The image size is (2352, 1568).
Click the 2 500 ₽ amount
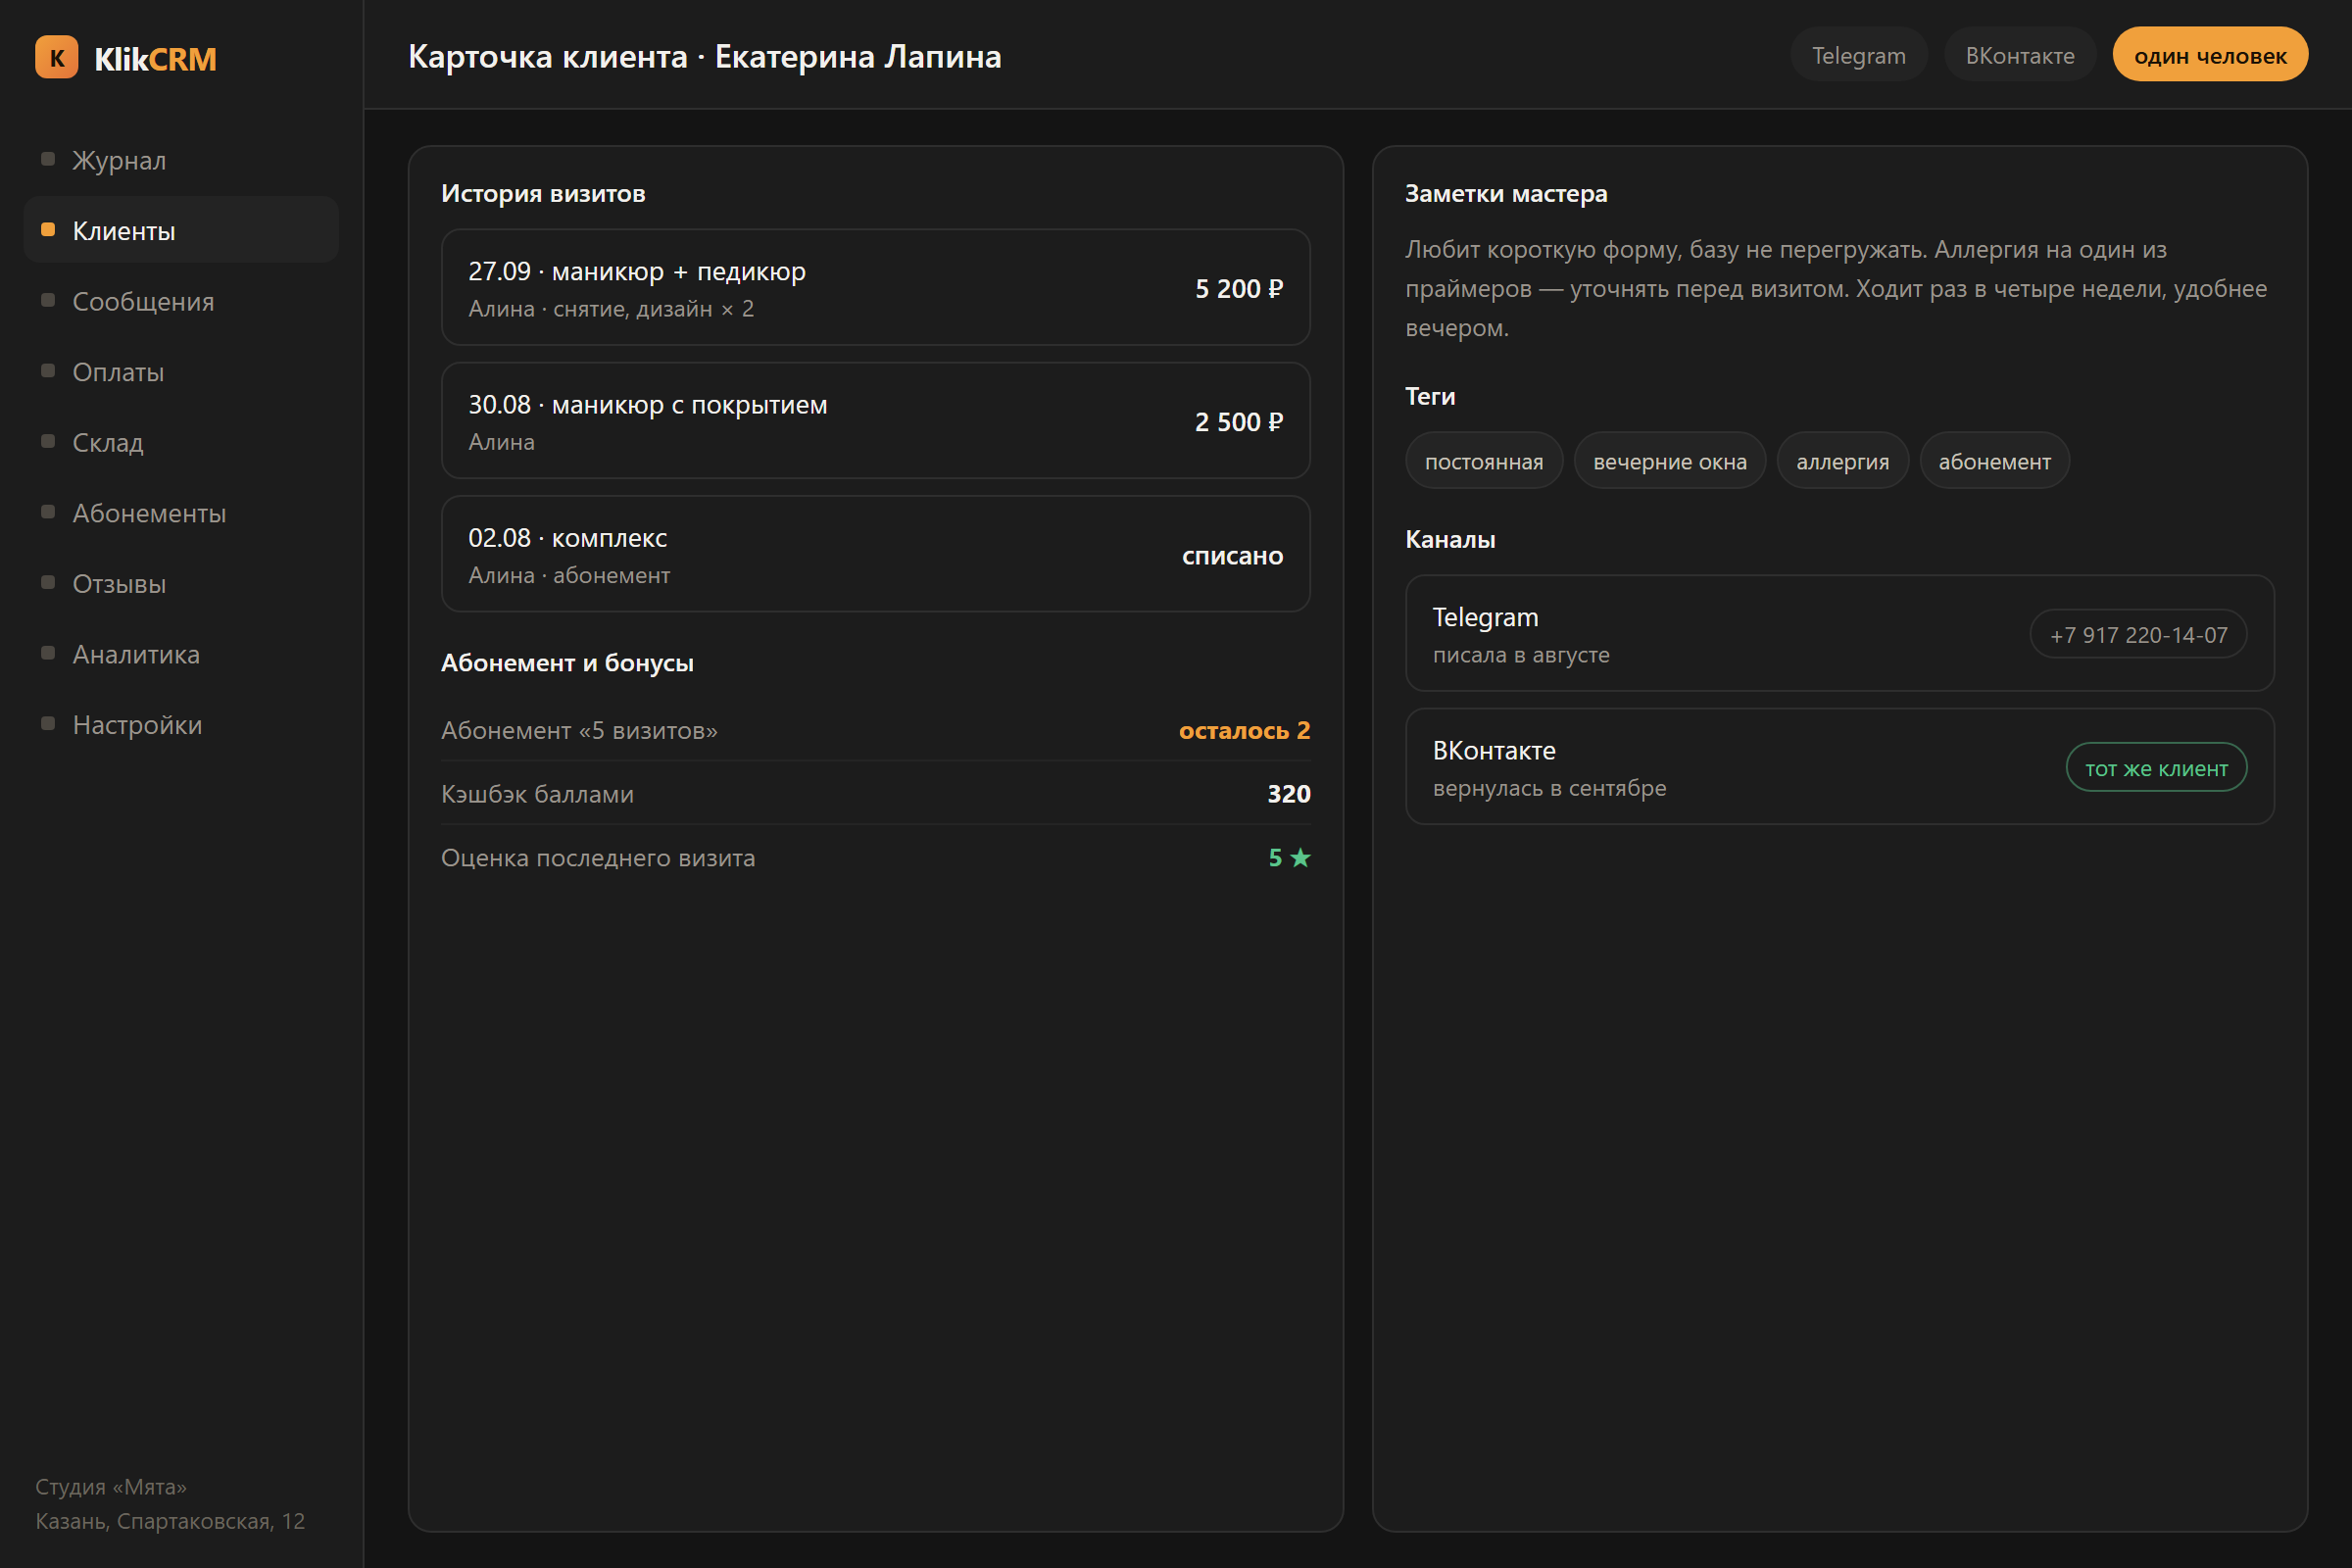pyautogui.click(x=1238, y=422)
